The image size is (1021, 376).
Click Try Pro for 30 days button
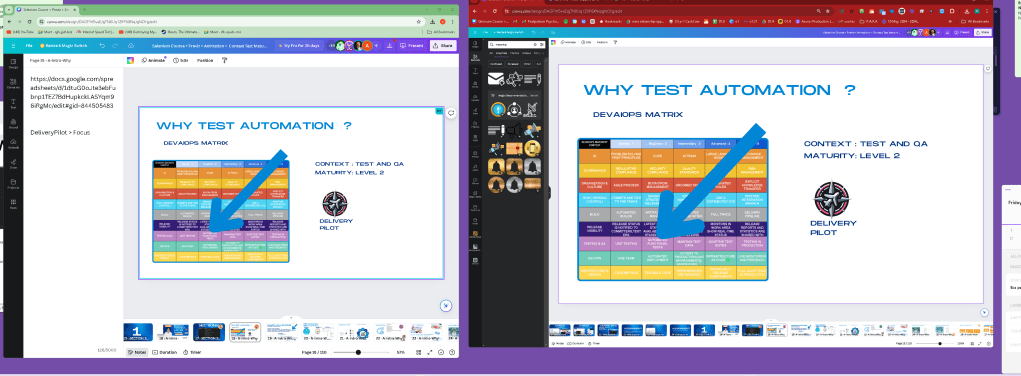[x=299, y=46]
